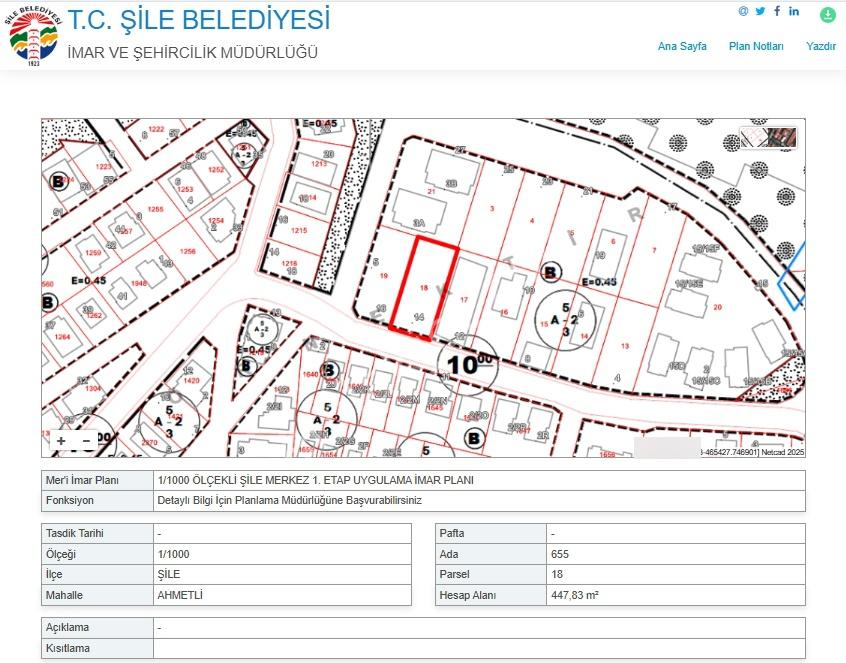Click the T.C. ŞİLE BELEDİYESİ title

coord(199,20)
